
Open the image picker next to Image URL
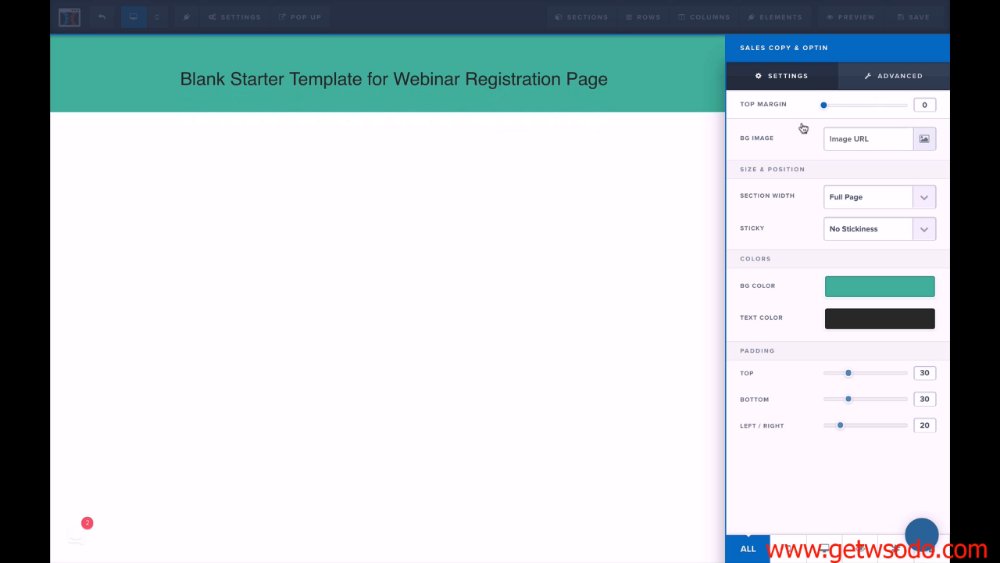pyautogui.click(x=924, y=139)
